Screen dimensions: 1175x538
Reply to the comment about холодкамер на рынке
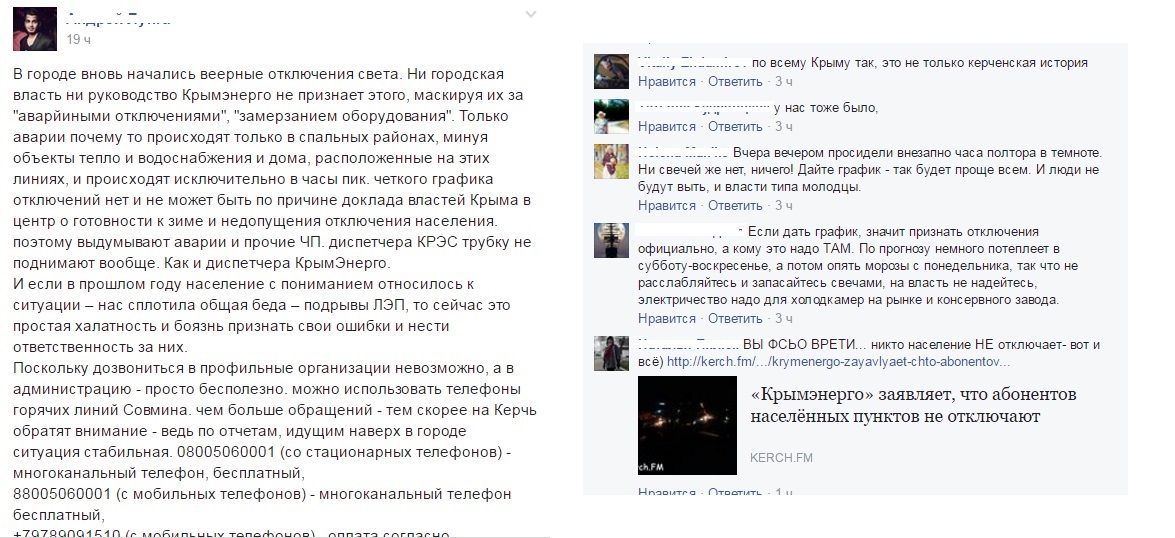[735, 318]
